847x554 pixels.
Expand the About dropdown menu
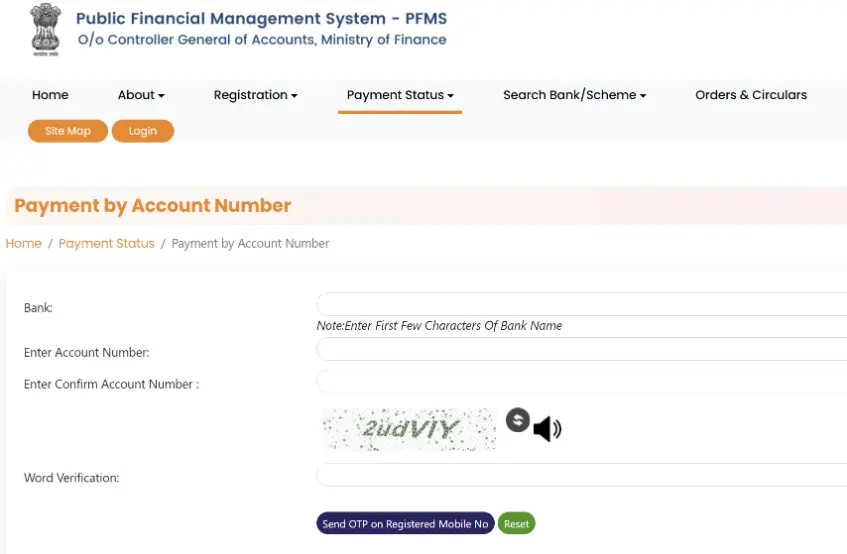point(141,95)
